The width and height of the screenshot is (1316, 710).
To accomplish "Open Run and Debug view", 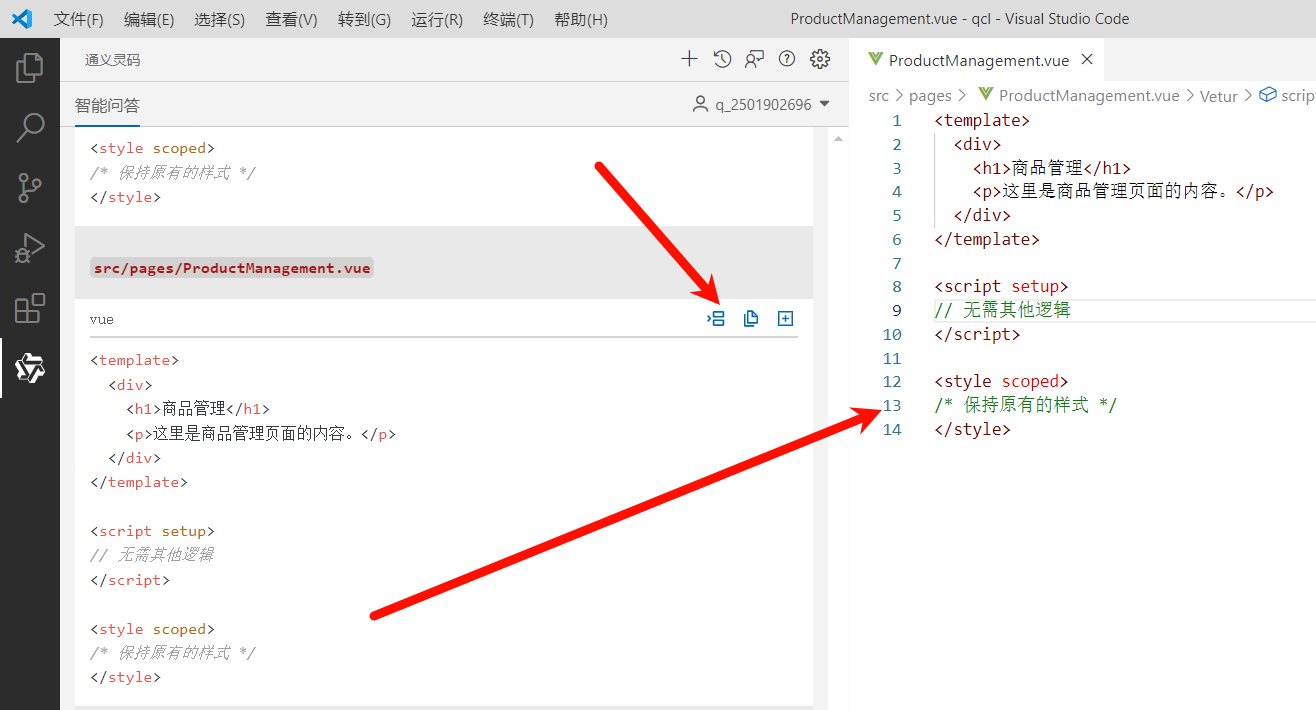I will click(x=30, y=248).
